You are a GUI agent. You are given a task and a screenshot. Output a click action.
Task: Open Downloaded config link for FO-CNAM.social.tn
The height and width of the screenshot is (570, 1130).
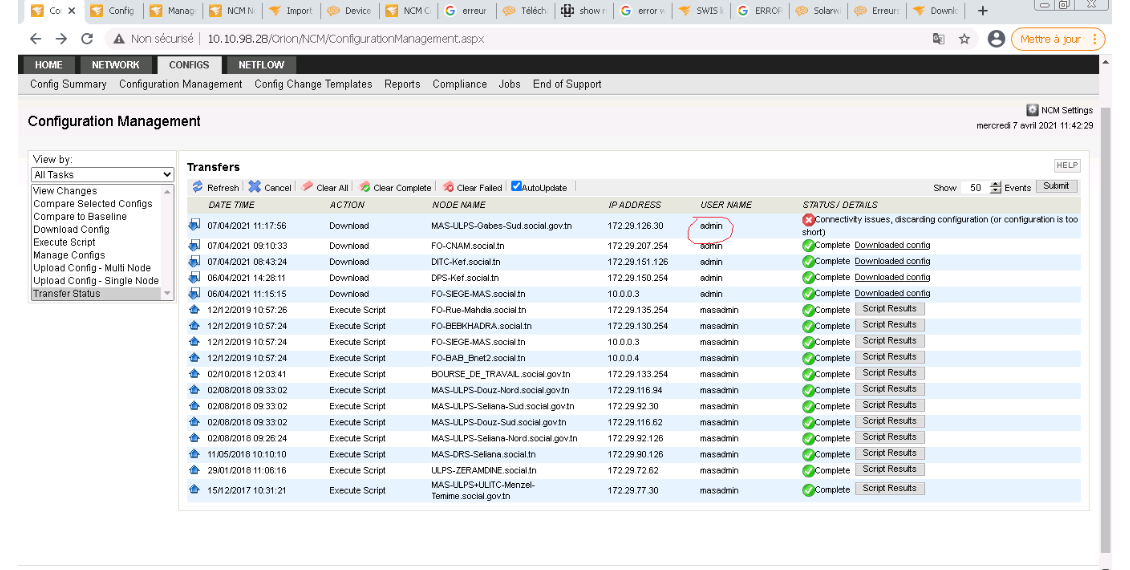pyautogui.click(x=892, y=245)
